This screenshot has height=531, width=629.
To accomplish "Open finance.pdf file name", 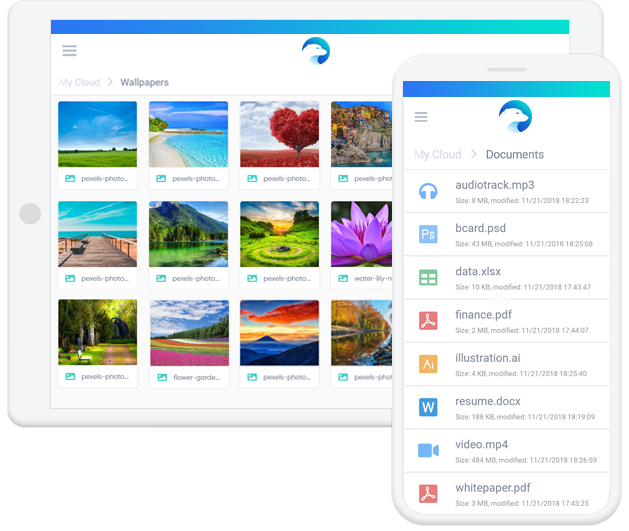I will tap(483, 315).
